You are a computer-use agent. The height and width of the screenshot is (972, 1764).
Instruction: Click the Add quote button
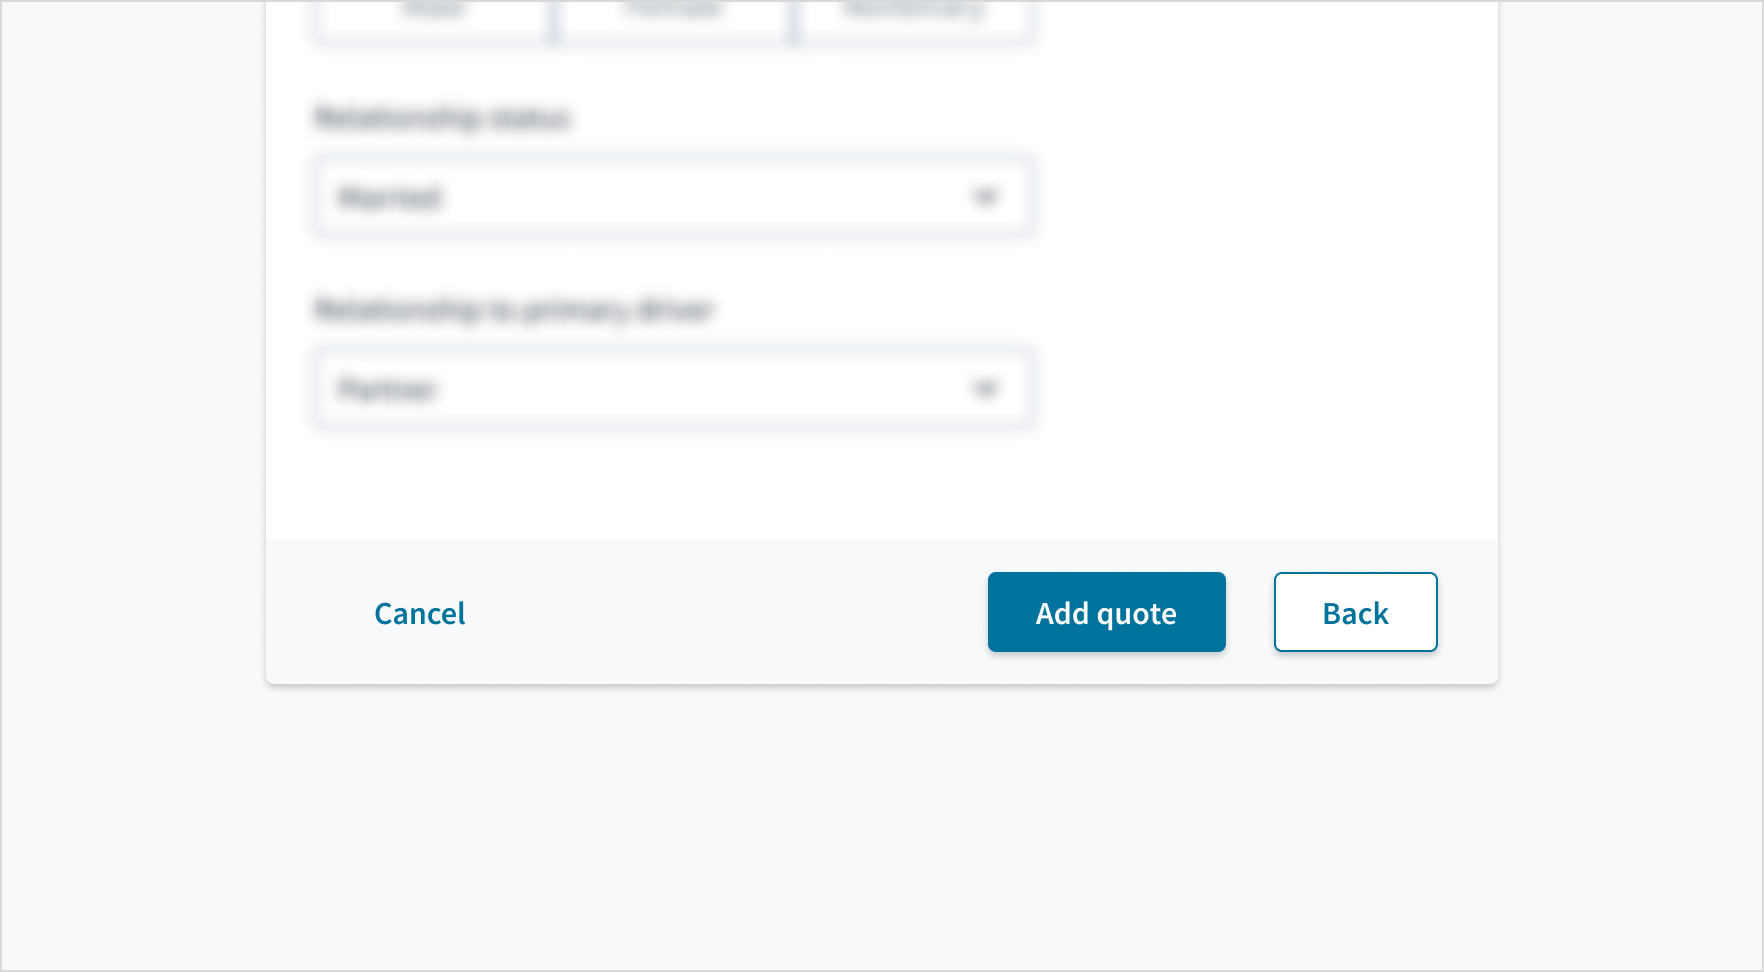[x=1106, y=612]
